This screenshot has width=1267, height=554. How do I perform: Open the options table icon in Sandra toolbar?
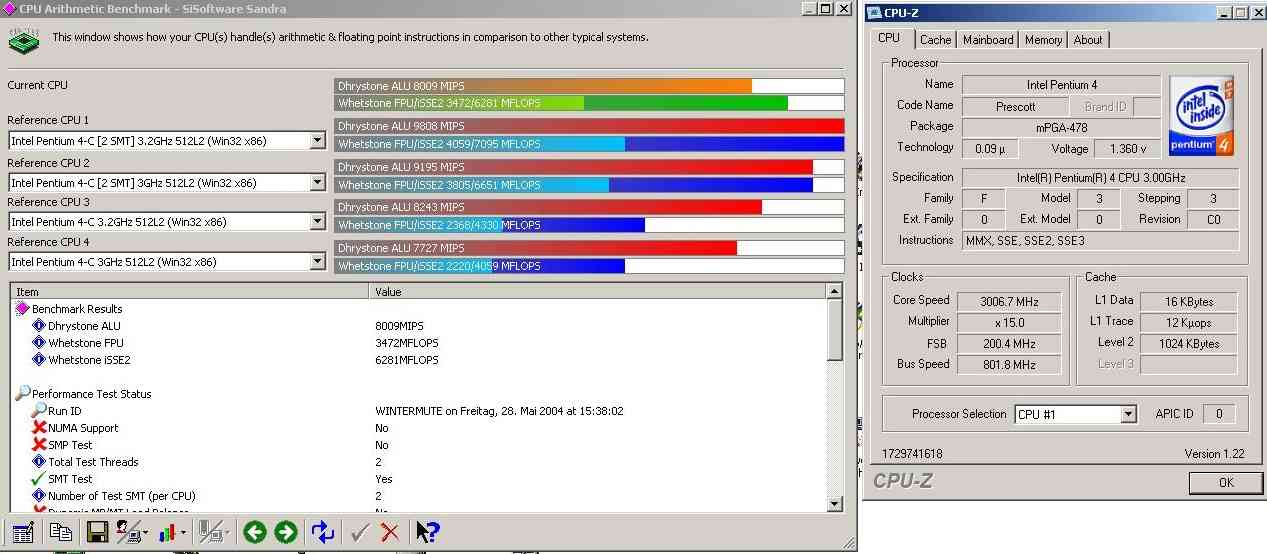point(24,532)
